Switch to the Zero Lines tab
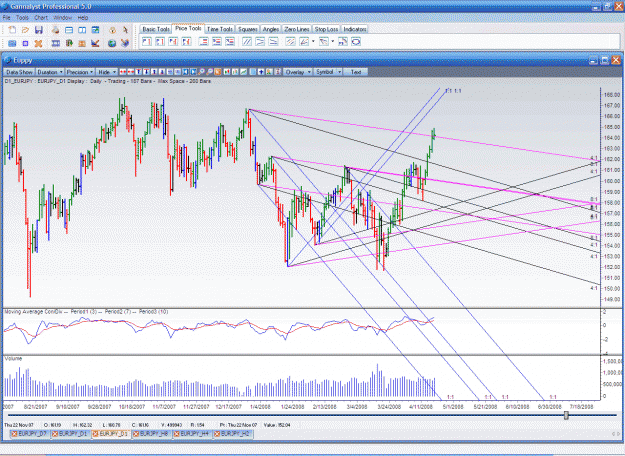 tap(297, 29)
